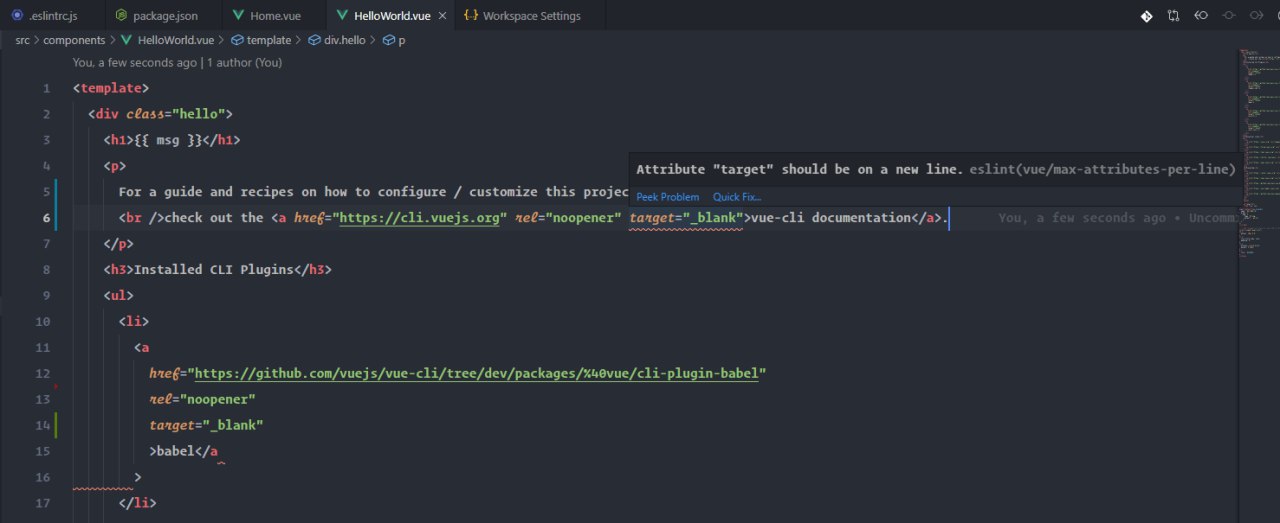Click the opening <p> tag on line 4
Screen dimensions: 1280x523
(115, 166)
